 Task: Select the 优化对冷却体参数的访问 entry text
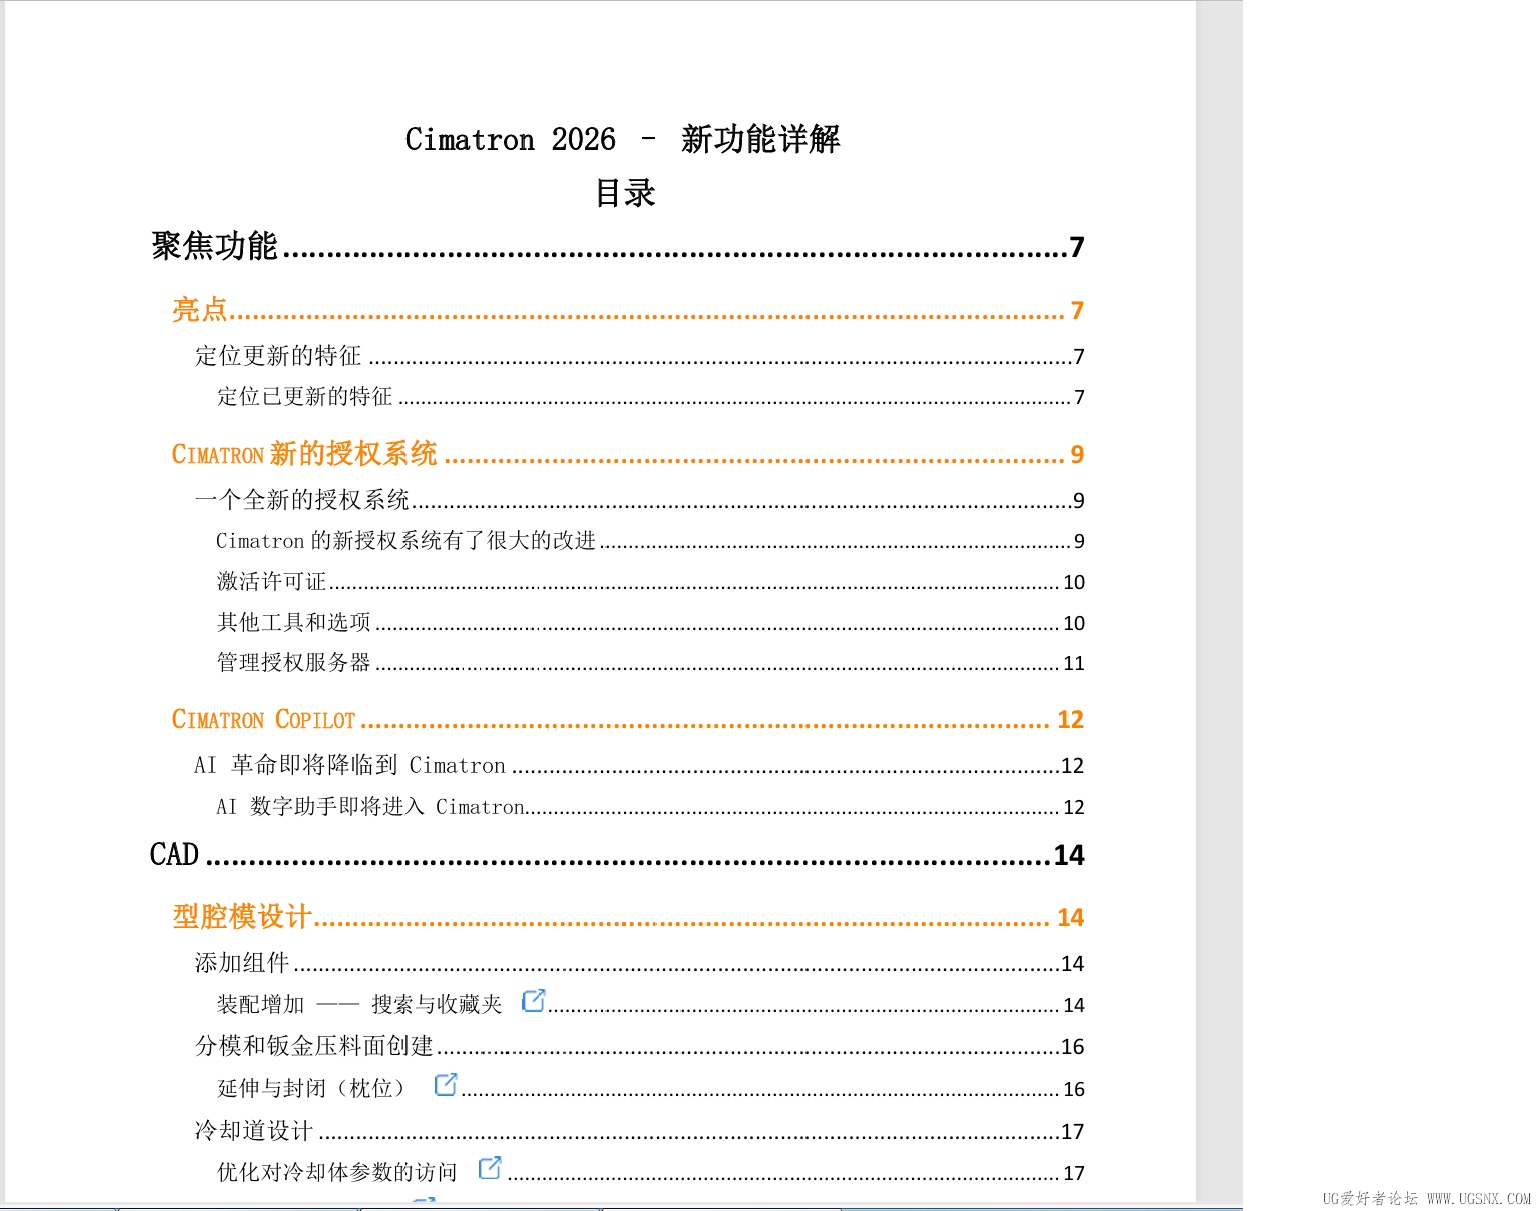pos(337,1172)
